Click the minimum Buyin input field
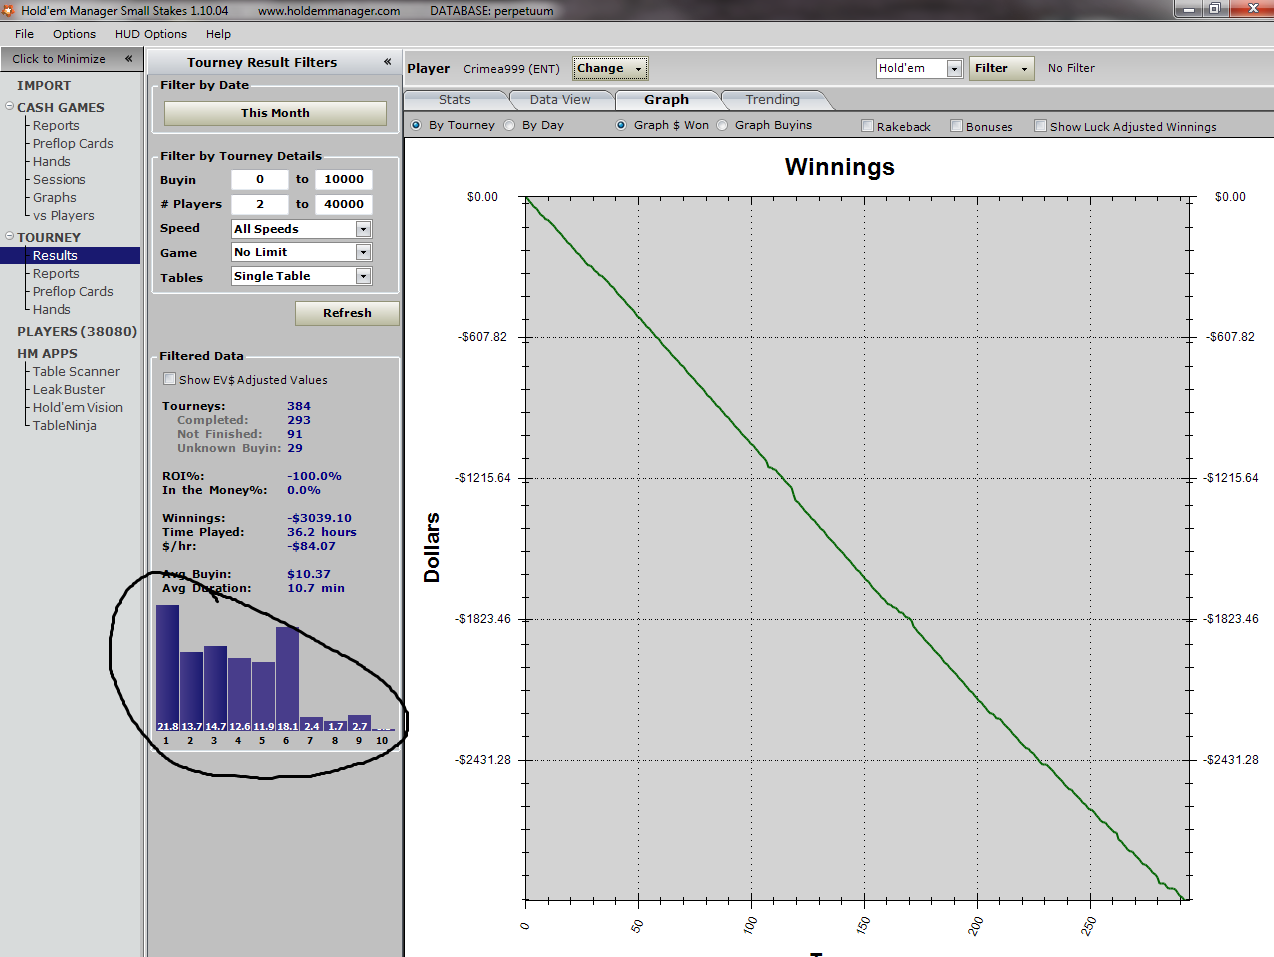Image resolution: width=1274 pixels, height=957 pixels. pyautogui.click(x=259, y=179)
